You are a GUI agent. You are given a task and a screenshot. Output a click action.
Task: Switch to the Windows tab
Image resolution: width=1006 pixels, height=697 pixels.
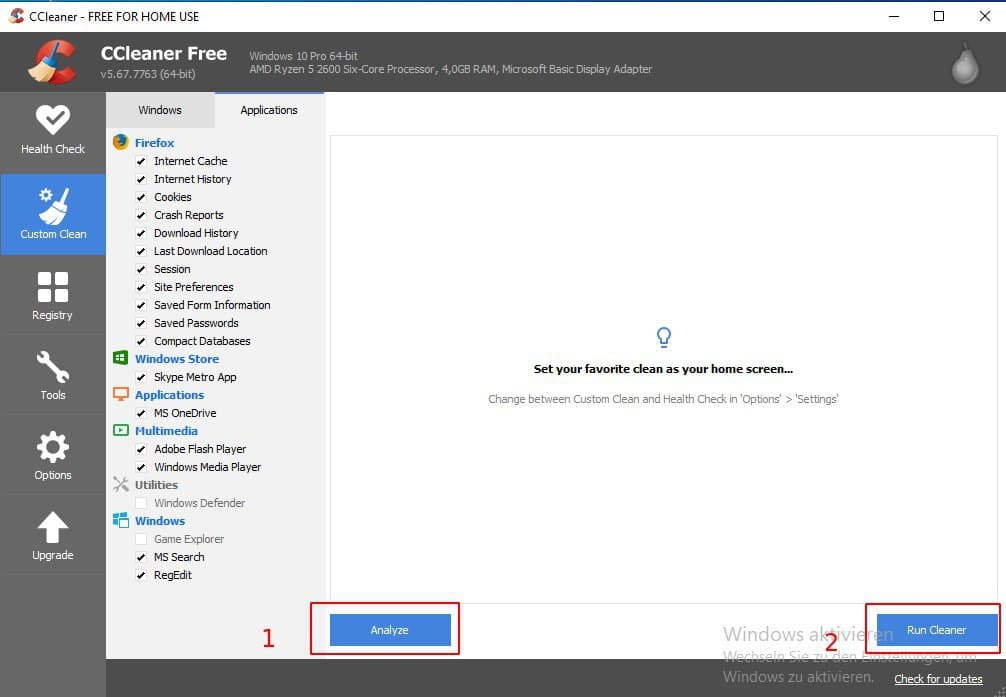[160, 110]
